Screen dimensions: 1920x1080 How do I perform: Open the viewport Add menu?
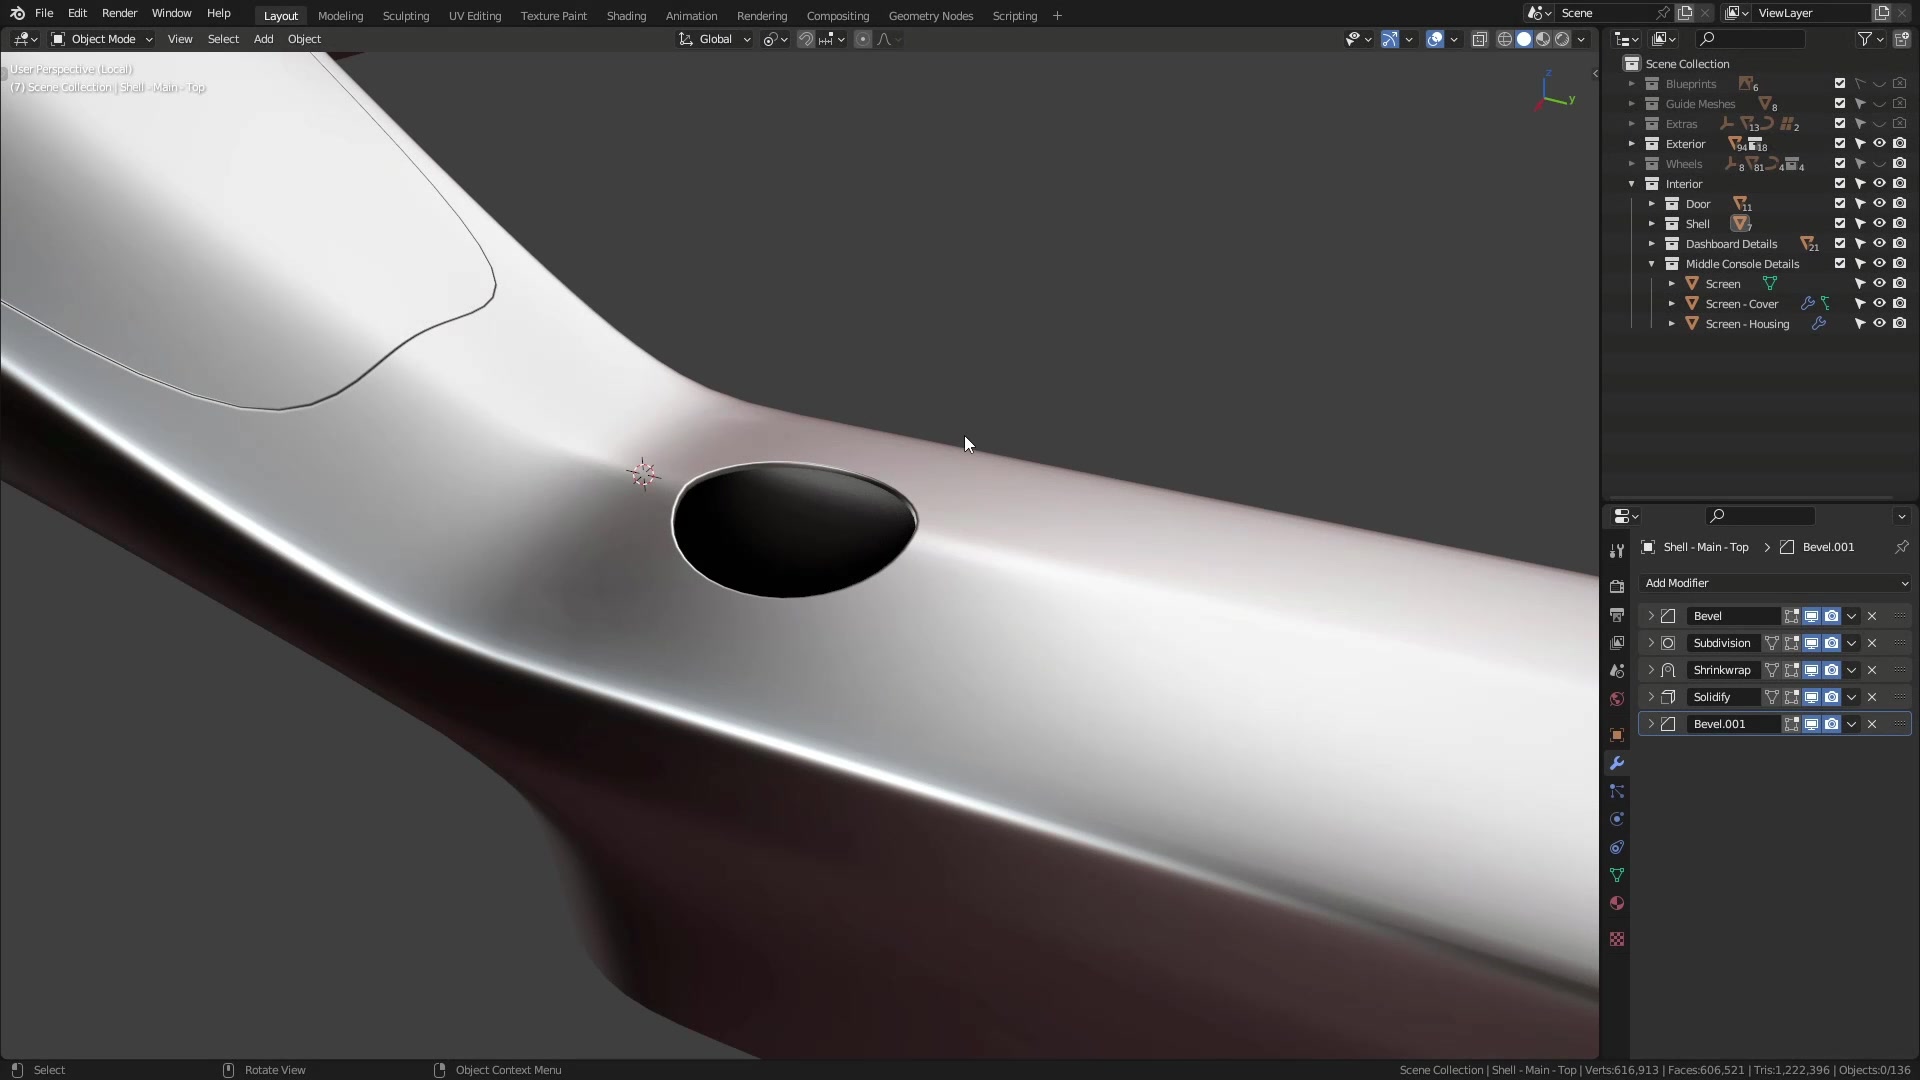263,39
